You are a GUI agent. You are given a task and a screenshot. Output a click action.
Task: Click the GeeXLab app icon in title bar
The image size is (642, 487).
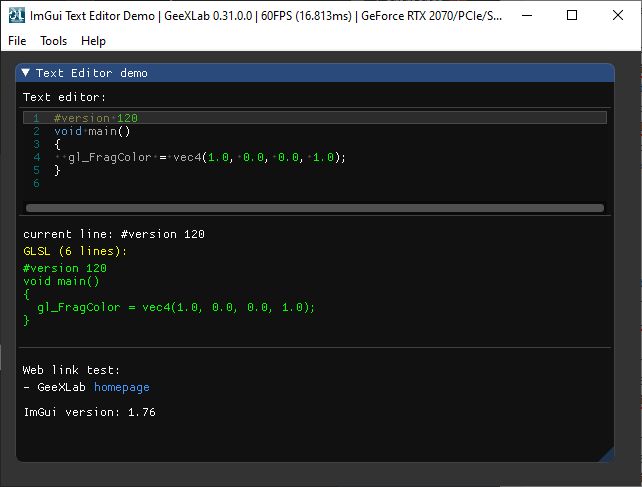click(x=17, y=16)
